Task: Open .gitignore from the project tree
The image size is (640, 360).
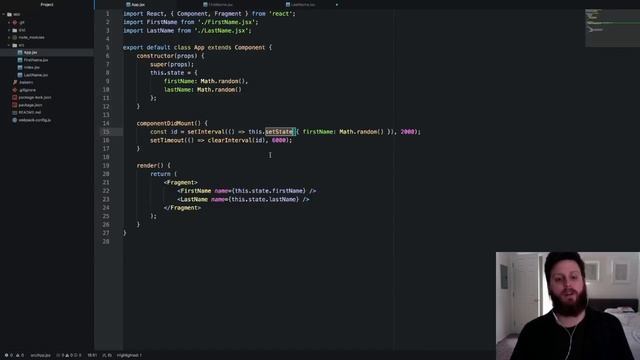Action: 27,90
